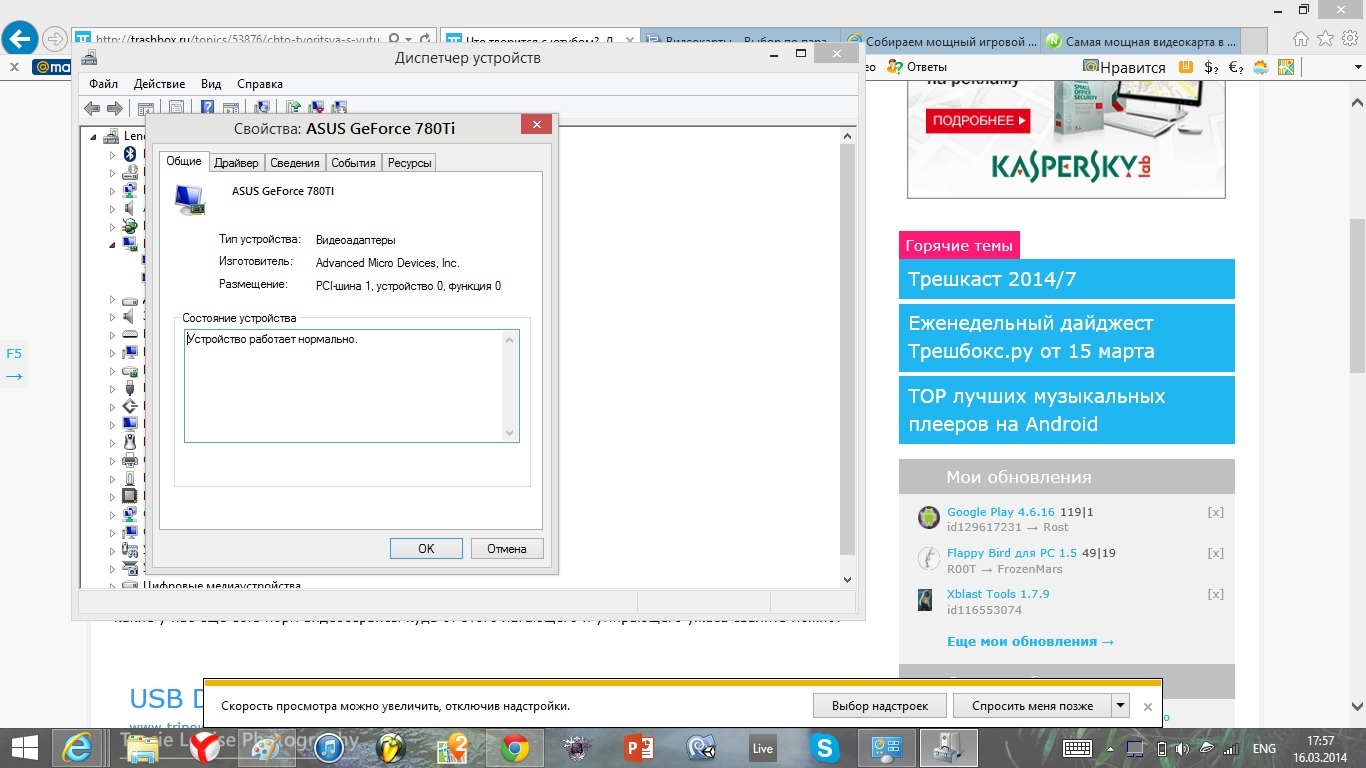
Task: Select the display adapters icon in the tree
Action: point(130,244)
